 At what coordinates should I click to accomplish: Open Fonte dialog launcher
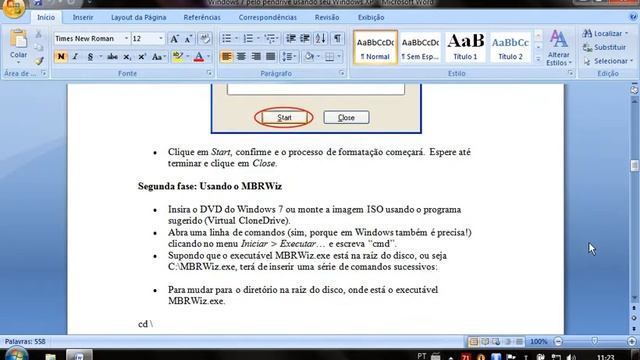point(209,73)
